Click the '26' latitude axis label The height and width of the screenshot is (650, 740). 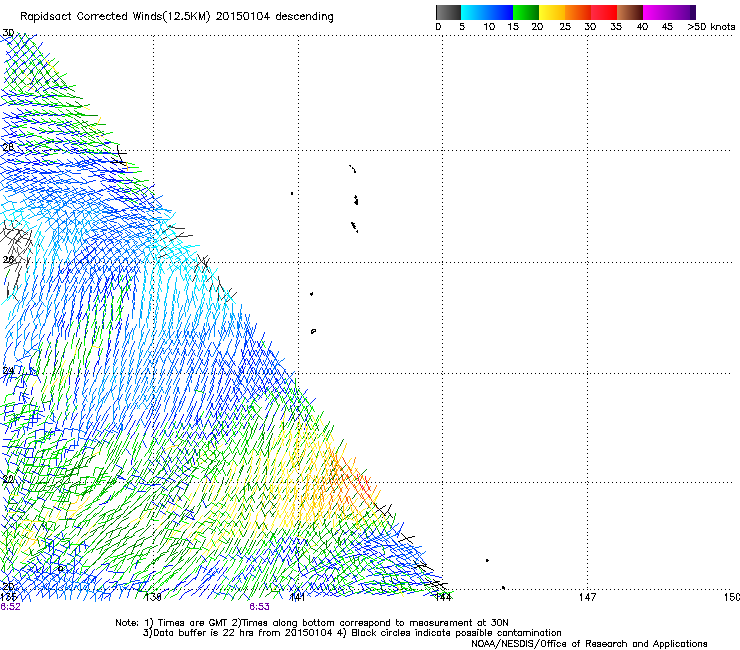[8, 260]
